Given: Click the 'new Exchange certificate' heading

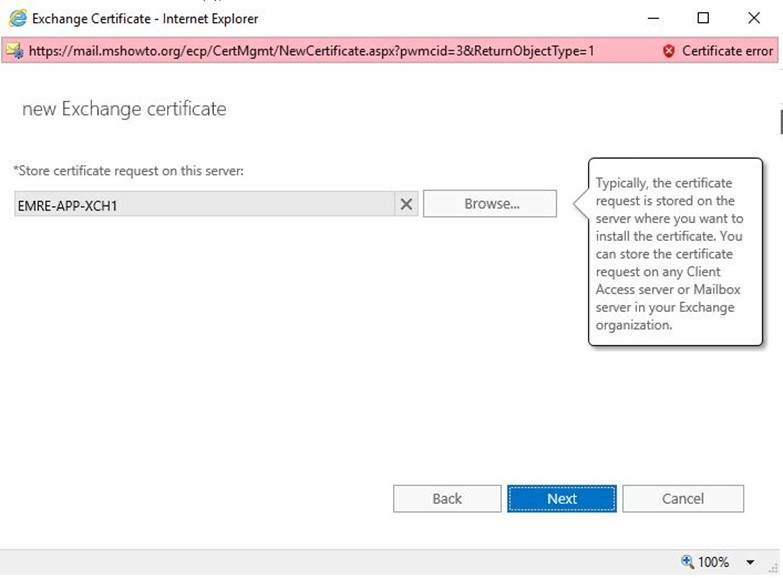Looking at the screenshot, I should coord(124,109).
